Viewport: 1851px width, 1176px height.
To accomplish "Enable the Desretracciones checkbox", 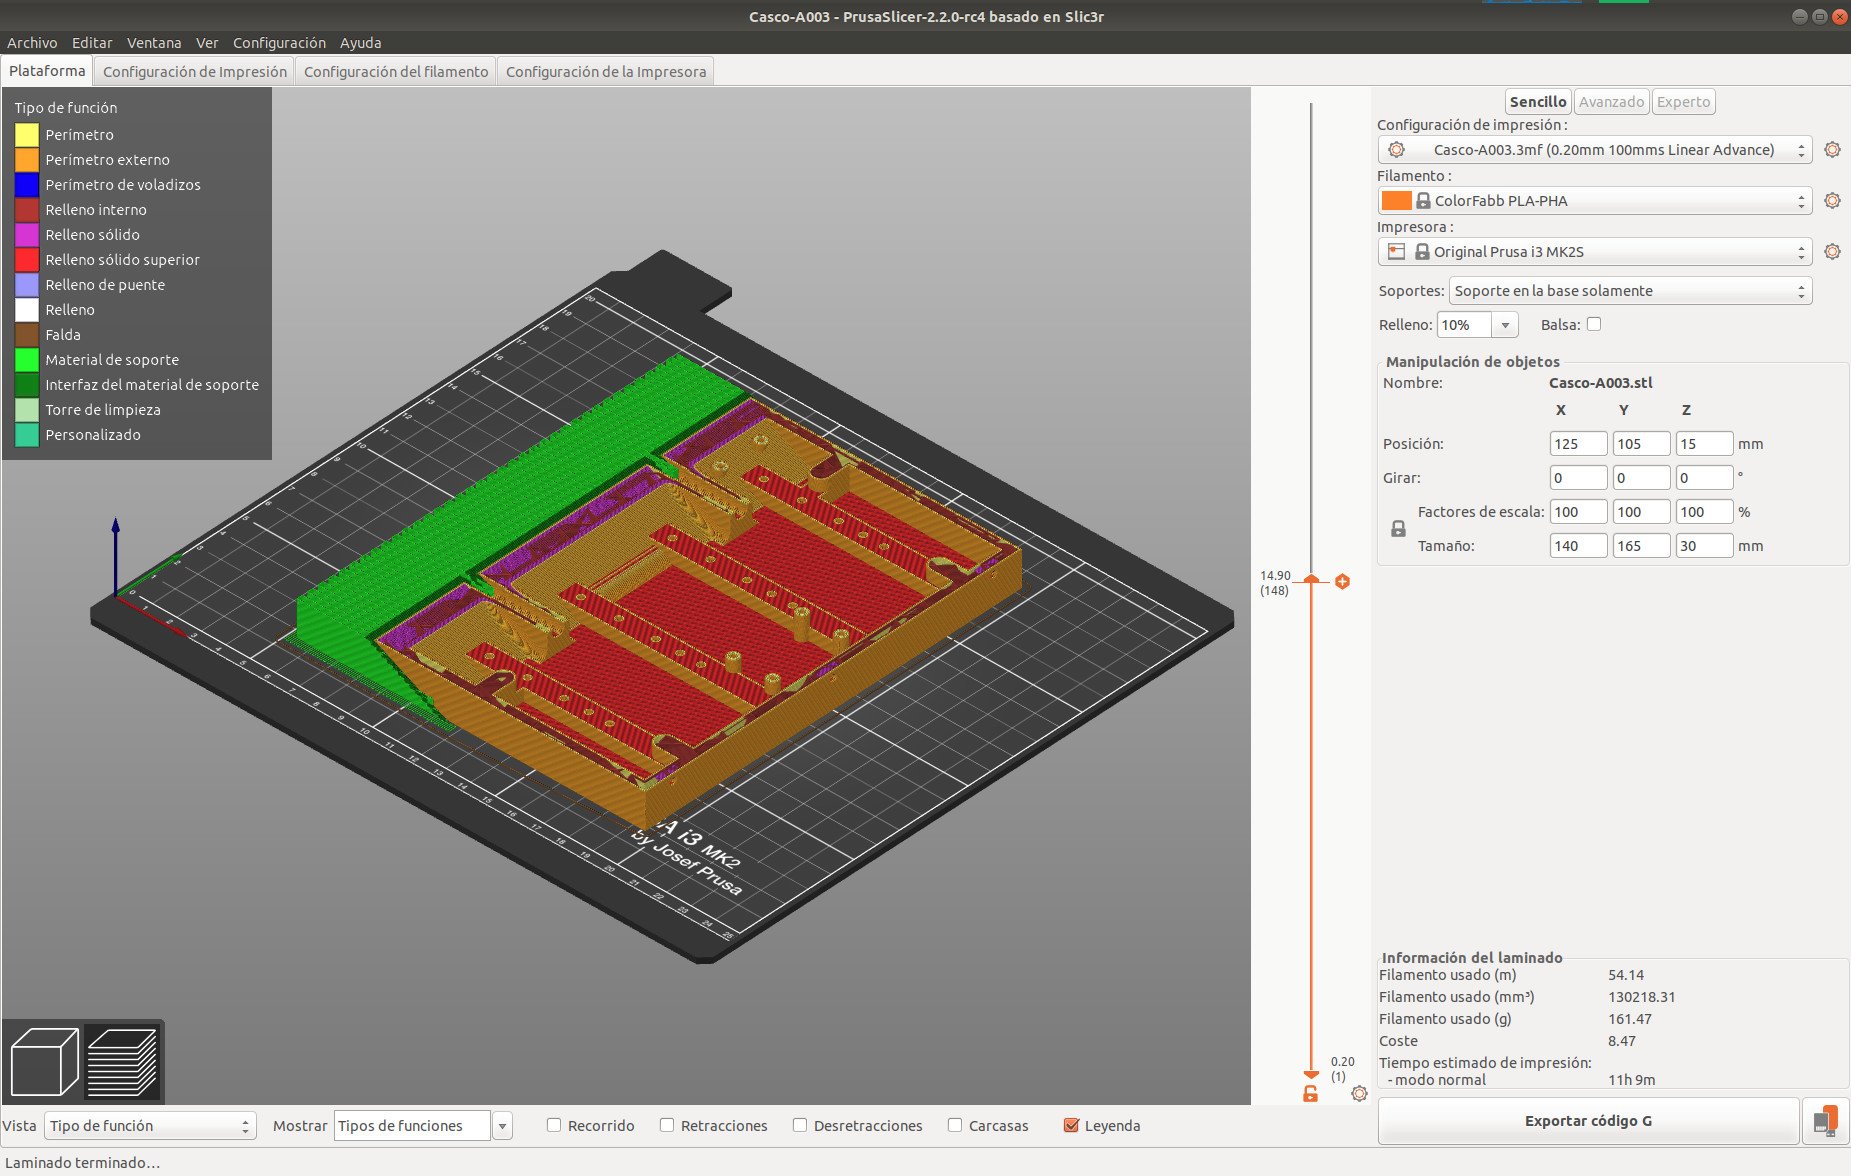I will click(x=800, y=1125).
